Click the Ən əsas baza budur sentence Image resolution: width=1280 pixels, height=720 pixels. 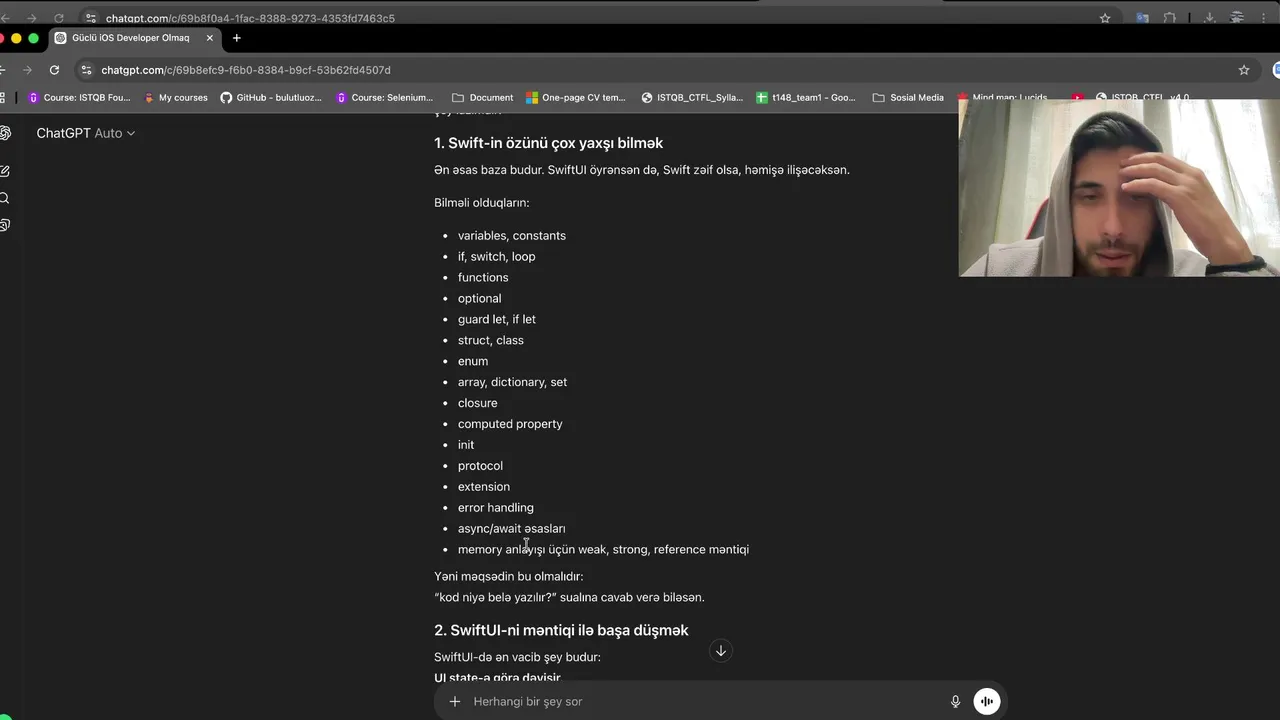click(x=642, y=170)
